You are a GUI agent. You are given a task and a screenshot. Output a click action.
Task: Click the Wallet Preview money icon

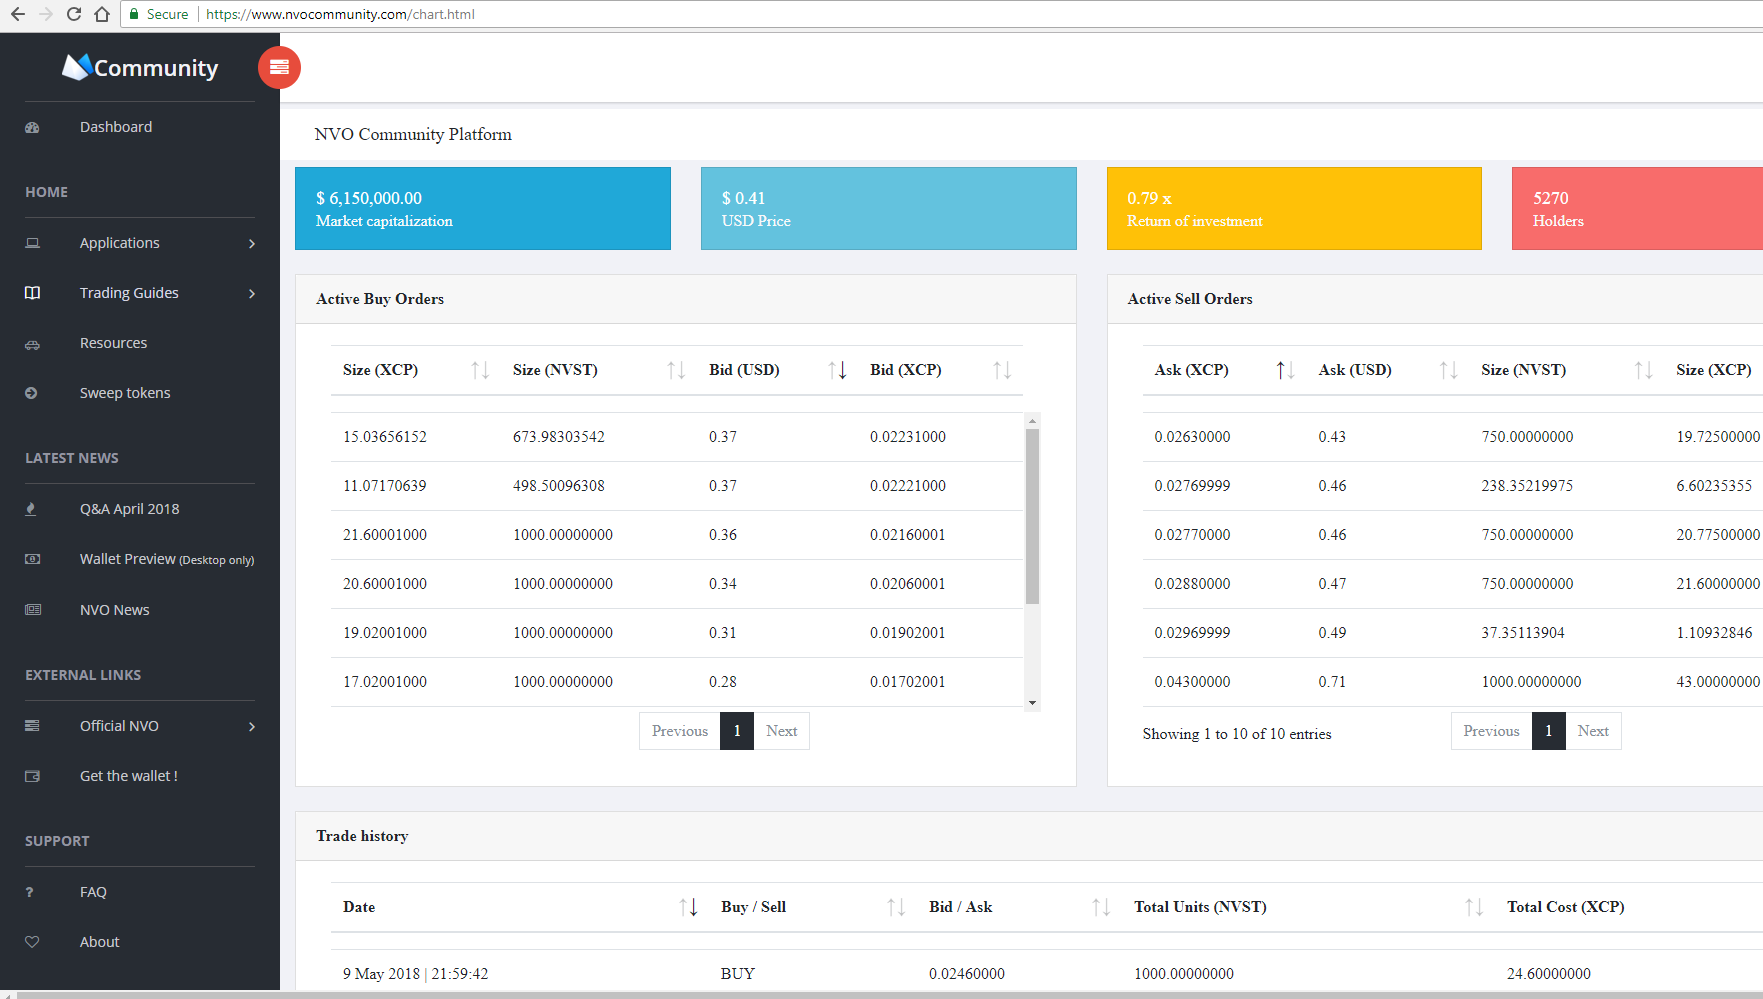point(32,559)
